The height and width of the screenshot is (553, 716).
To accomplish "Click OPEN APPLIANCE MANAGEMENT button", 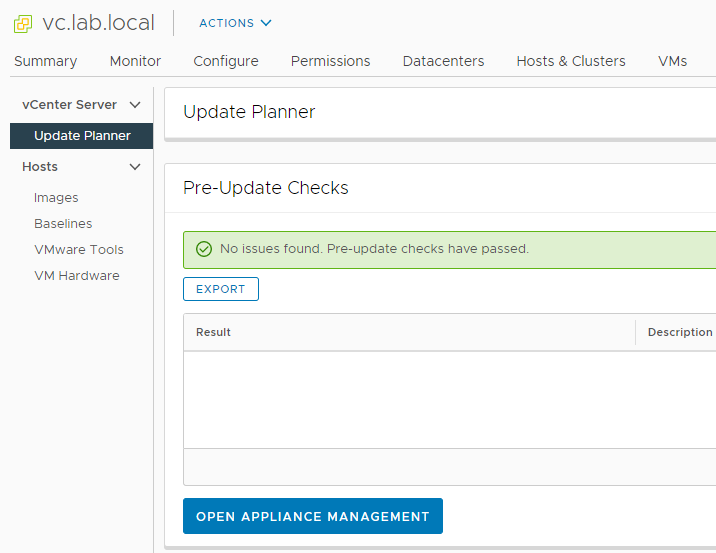I will (x=313, y=516).
